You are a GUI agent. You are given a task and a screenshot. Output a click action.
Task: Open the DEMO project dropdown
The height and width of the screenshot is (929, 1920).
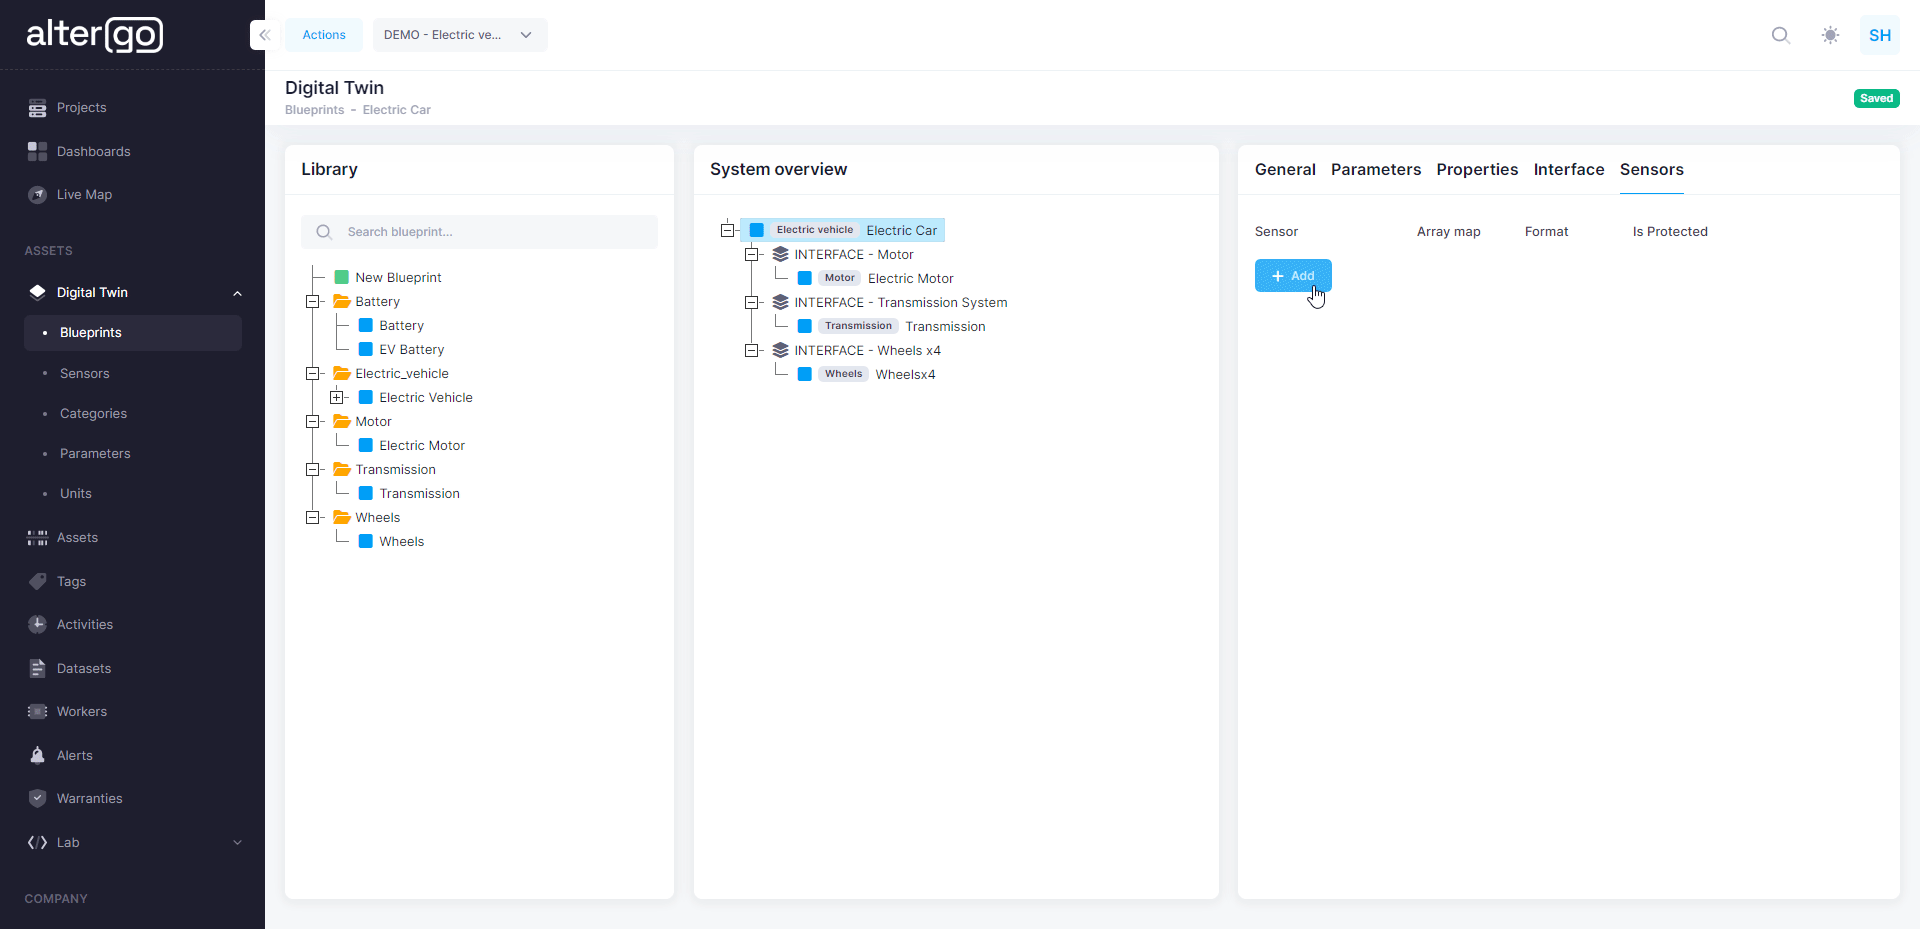pyautogui.click(x=459, y=35)
